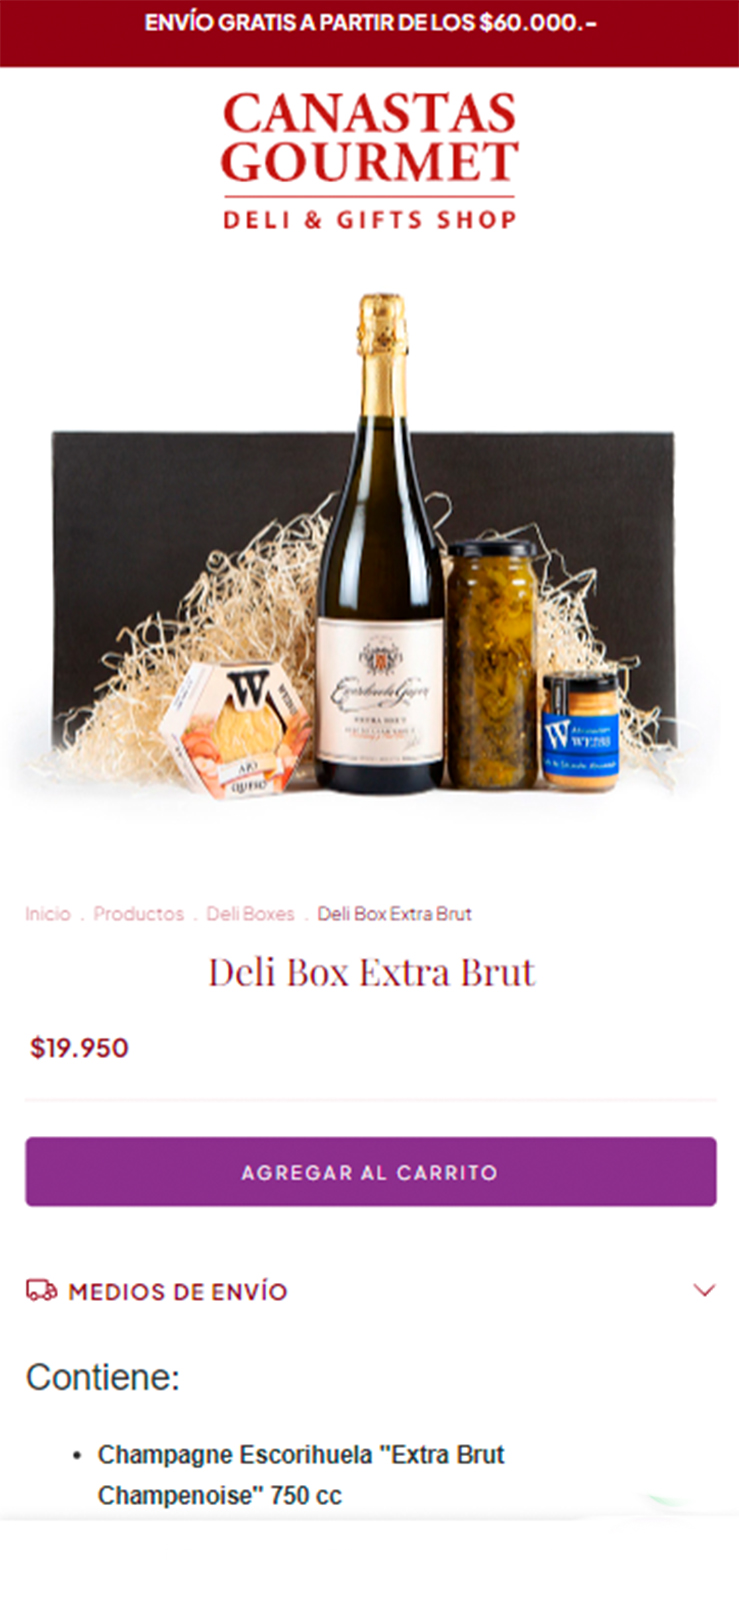Click the delivery truck icon
Image resolution: width=739 pixels, height=1600 pixels.
click(41, 1290)
